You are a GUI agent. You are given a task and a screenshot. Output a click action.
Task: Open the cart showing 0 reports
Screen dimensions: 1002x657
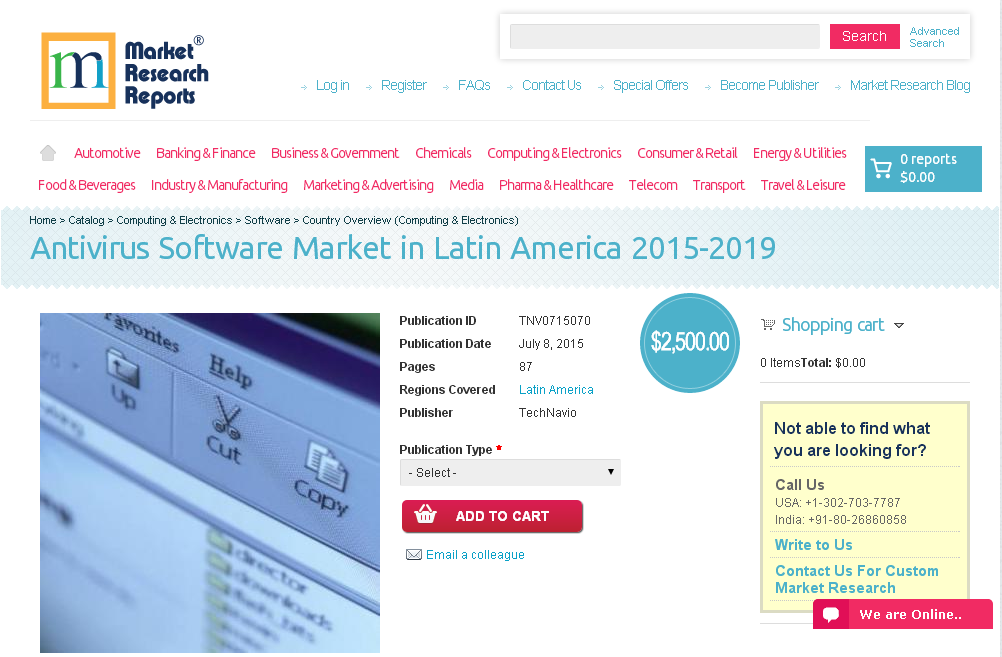(x=922, y=168)
